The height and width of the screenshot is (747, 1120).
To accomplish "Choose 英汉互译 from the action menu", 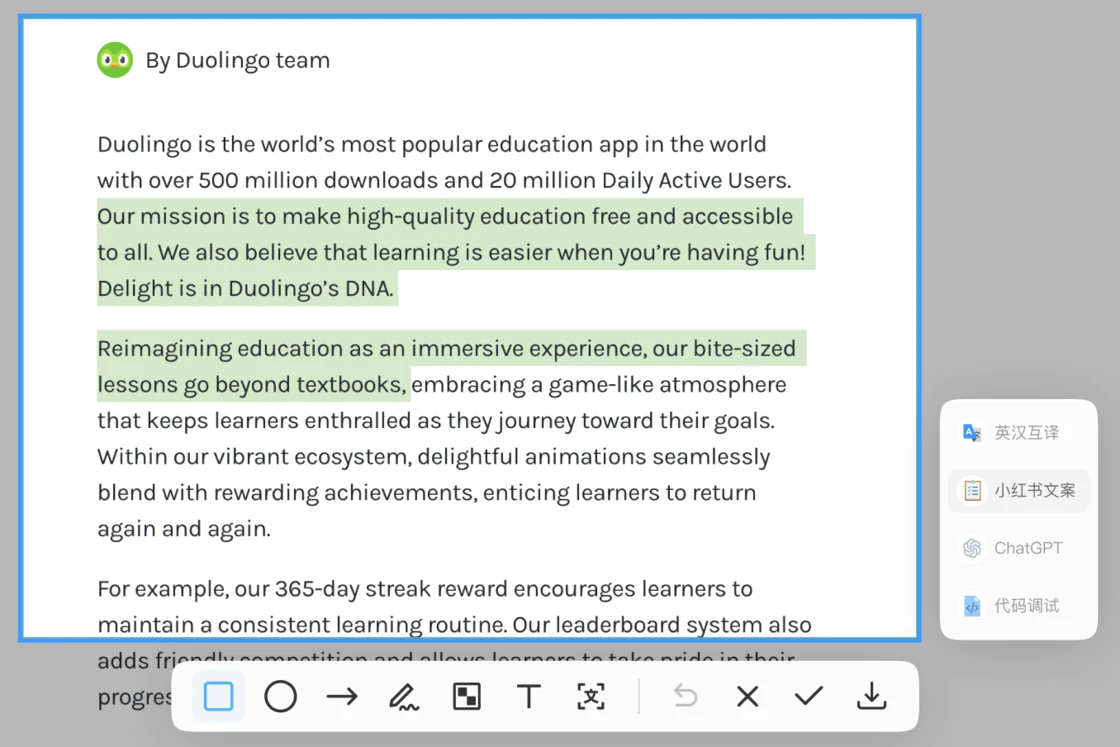I will pyautogui.click(x=1019, y=433).
